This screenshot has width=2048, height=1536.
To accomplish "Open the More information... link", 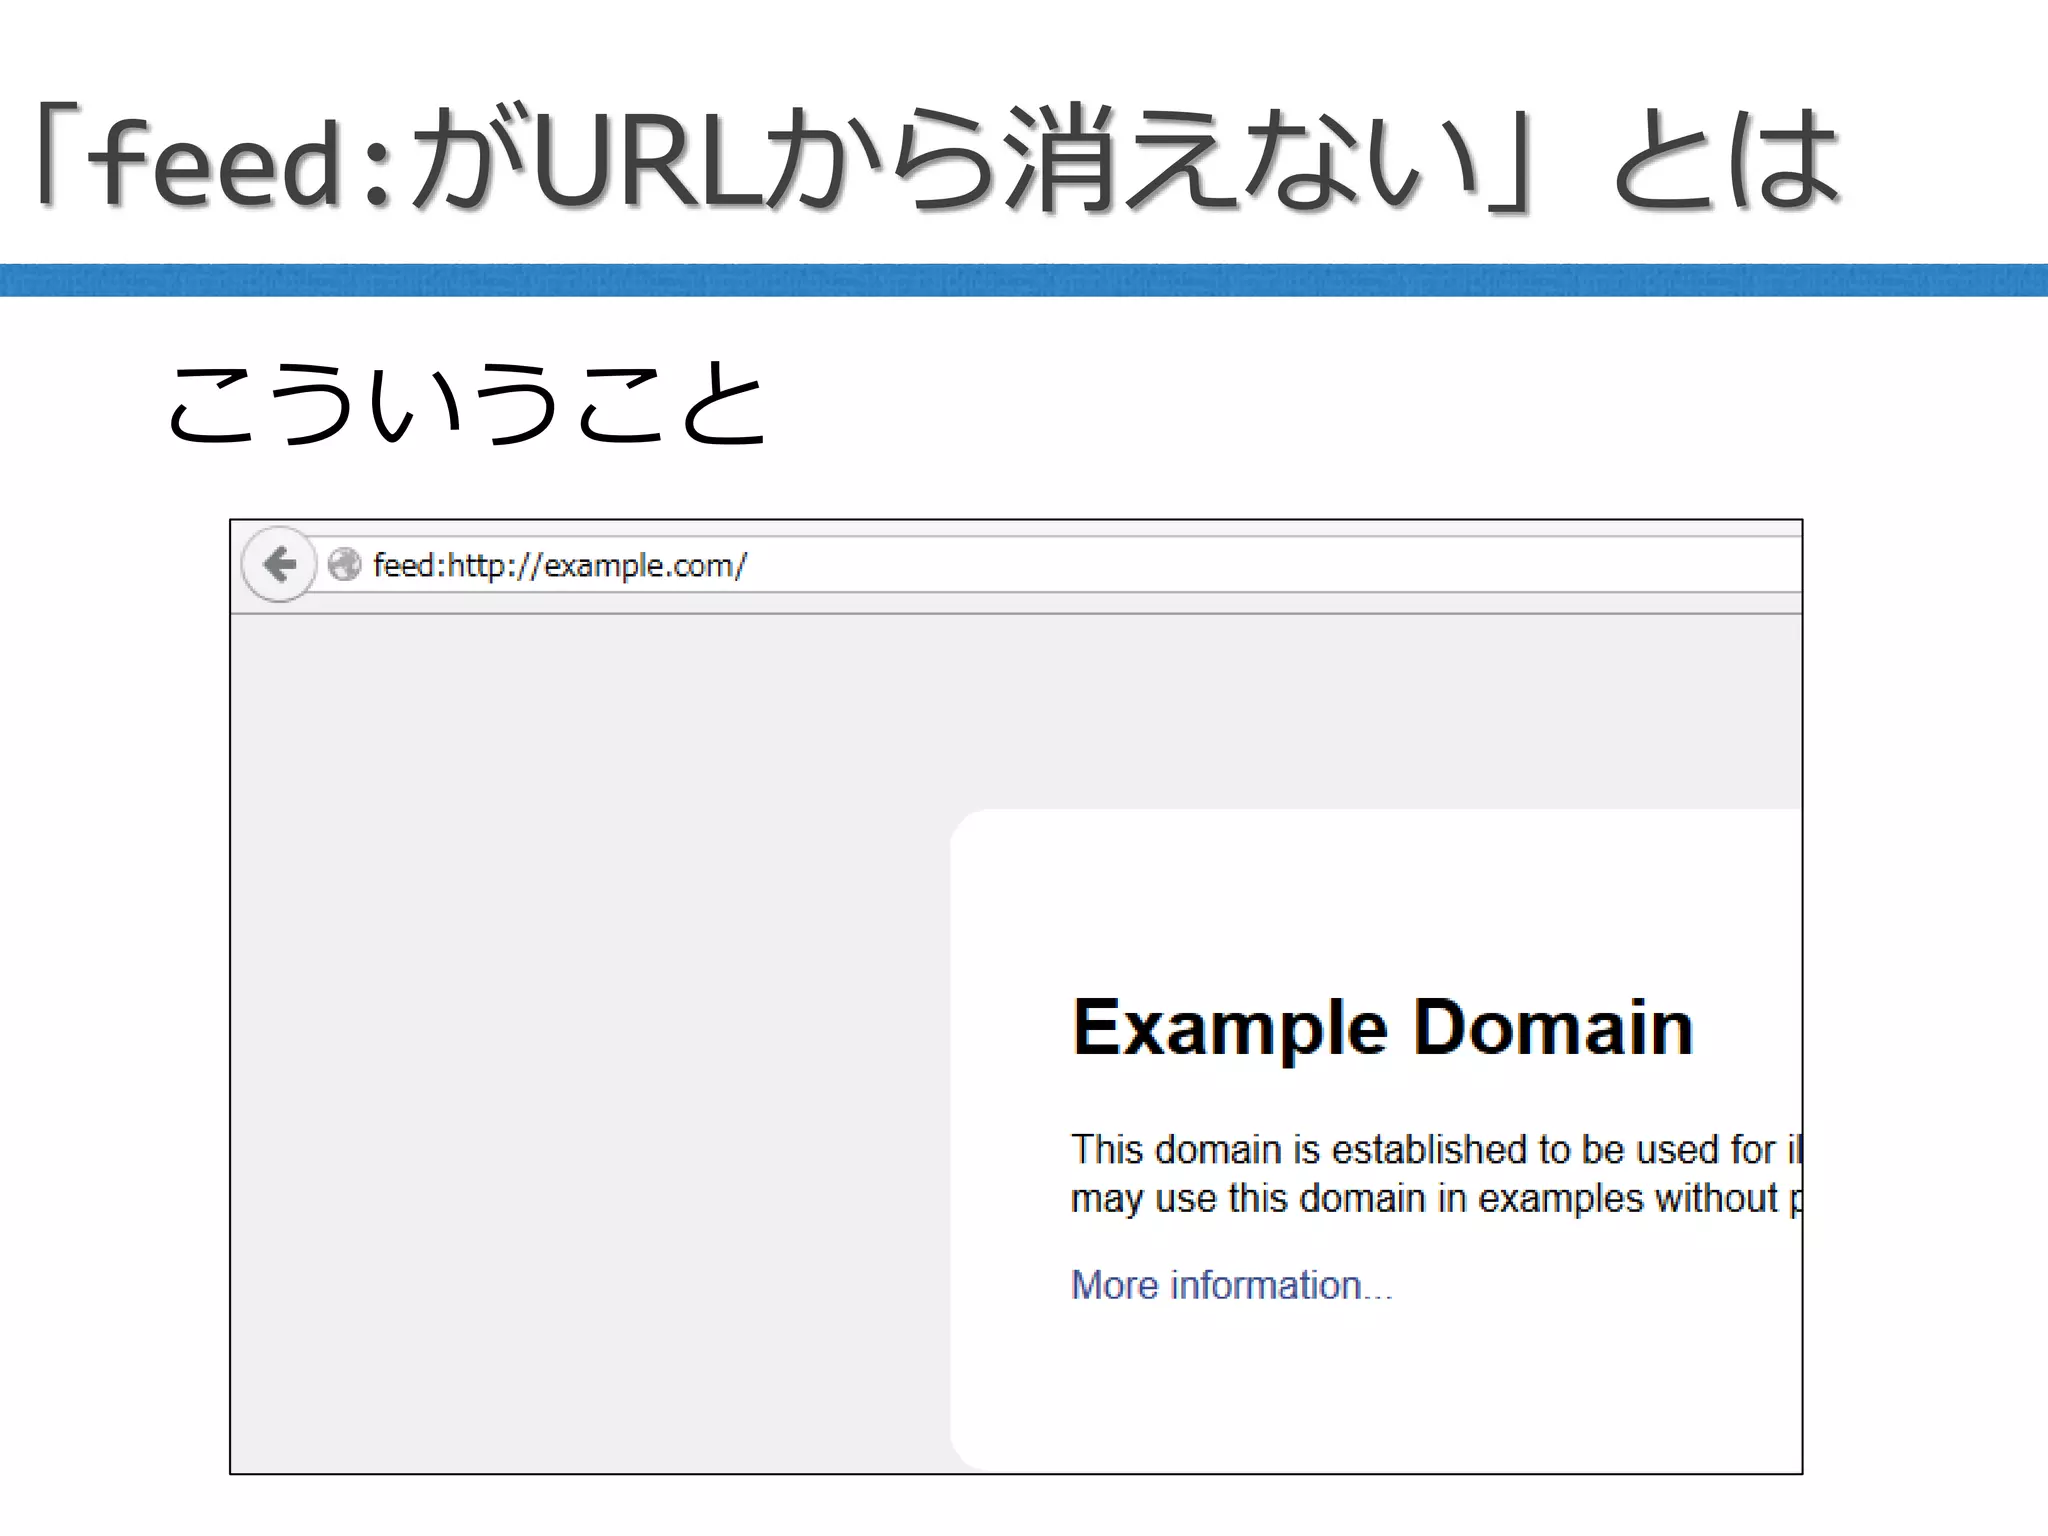I will (x=1231, y=1285).
